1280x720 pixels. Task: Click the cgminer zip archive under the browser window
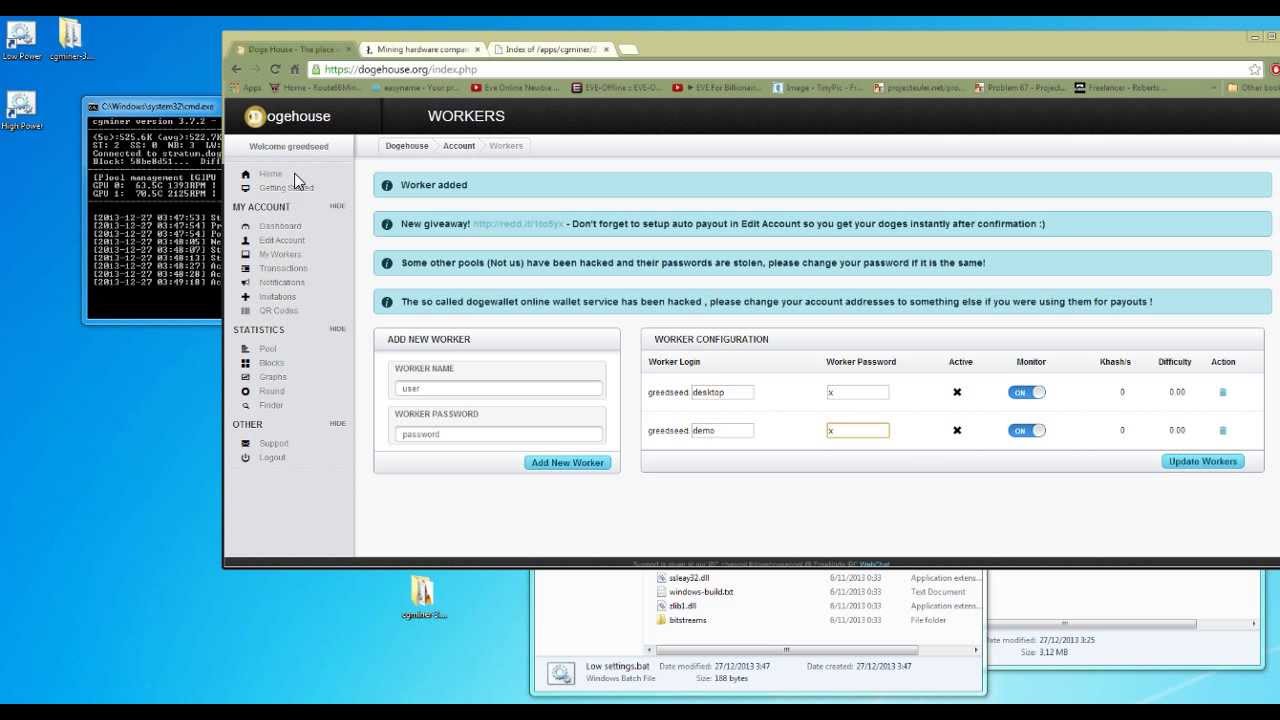(x=423, y=597)
